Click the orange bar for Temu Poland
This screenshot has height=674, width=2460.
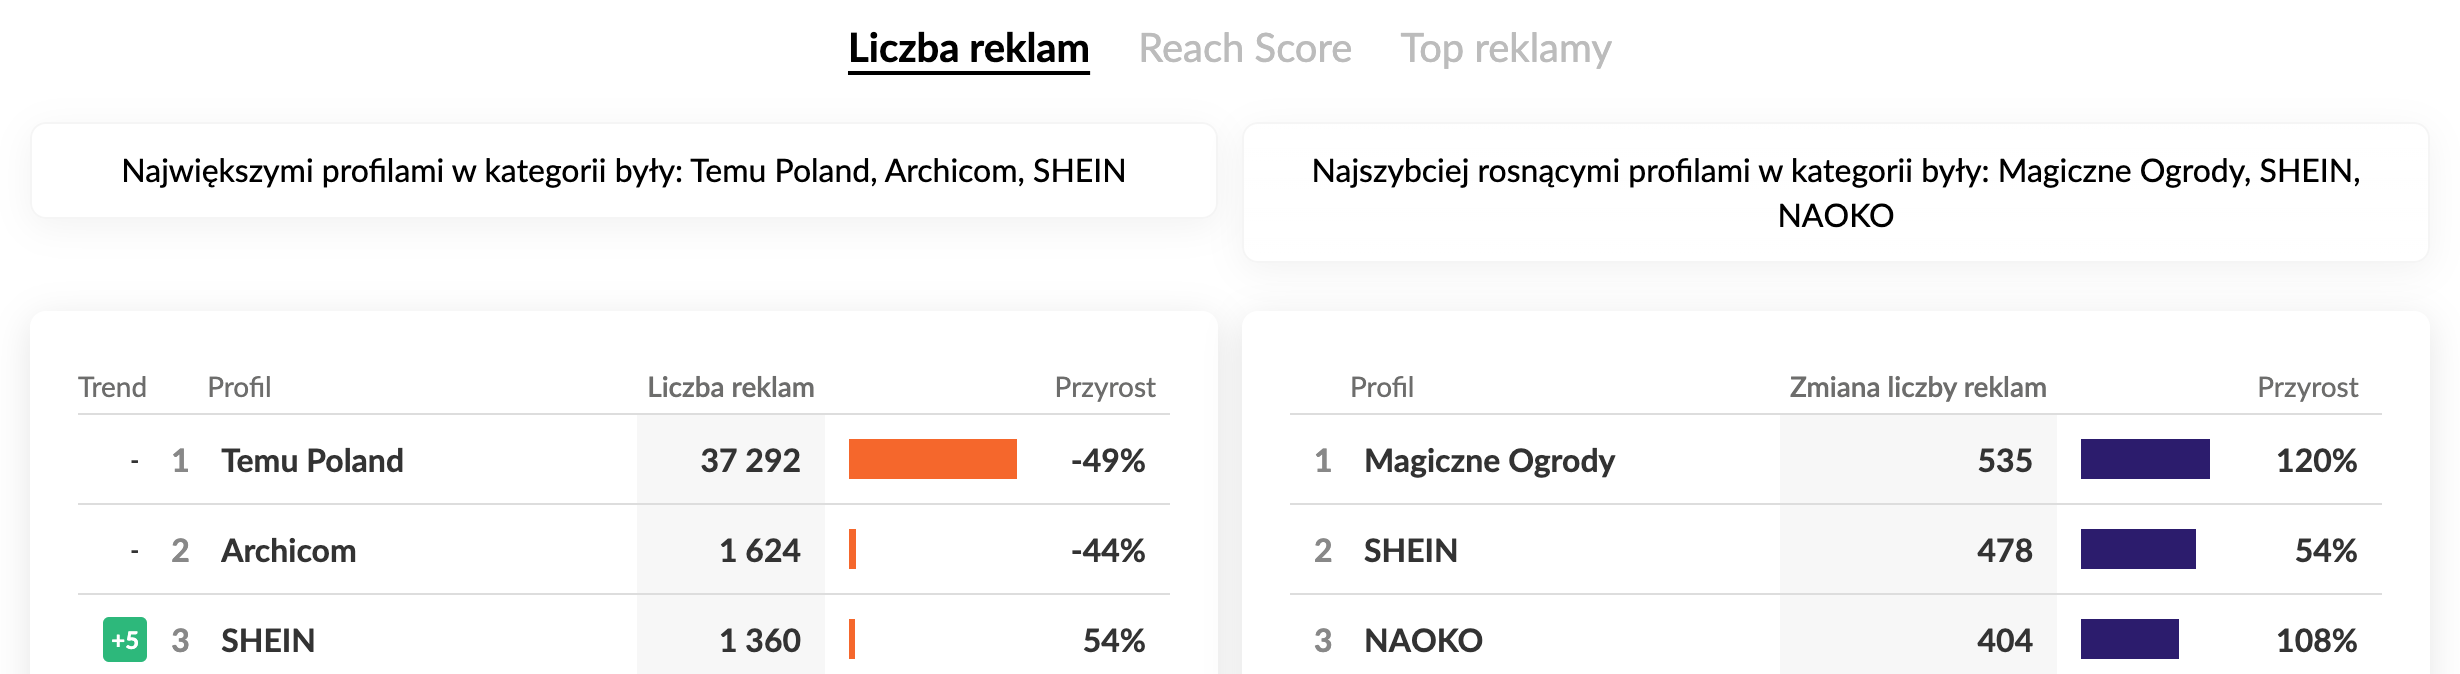[932, 459]
